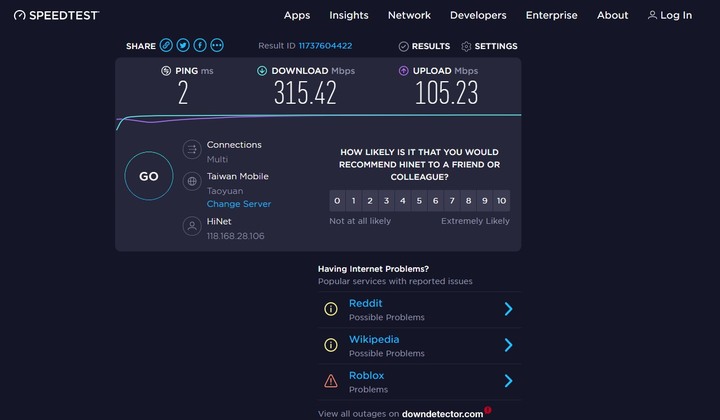Click the IP address 118.168.28.106
The height and width of the screenshot is (420, 720).
click(236, 236)
